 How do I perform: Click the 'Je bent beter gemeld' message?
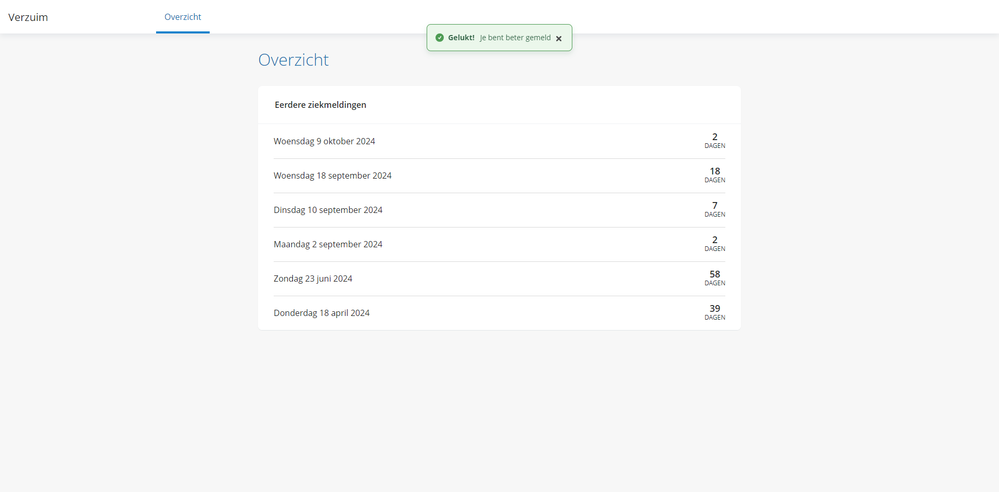point(515,38)
